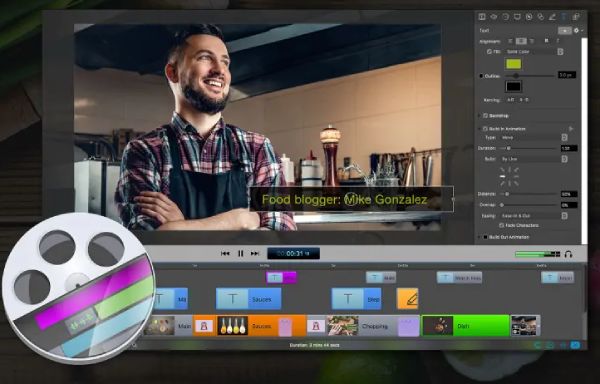Open the animation Type dropdown

pos(534,137)
